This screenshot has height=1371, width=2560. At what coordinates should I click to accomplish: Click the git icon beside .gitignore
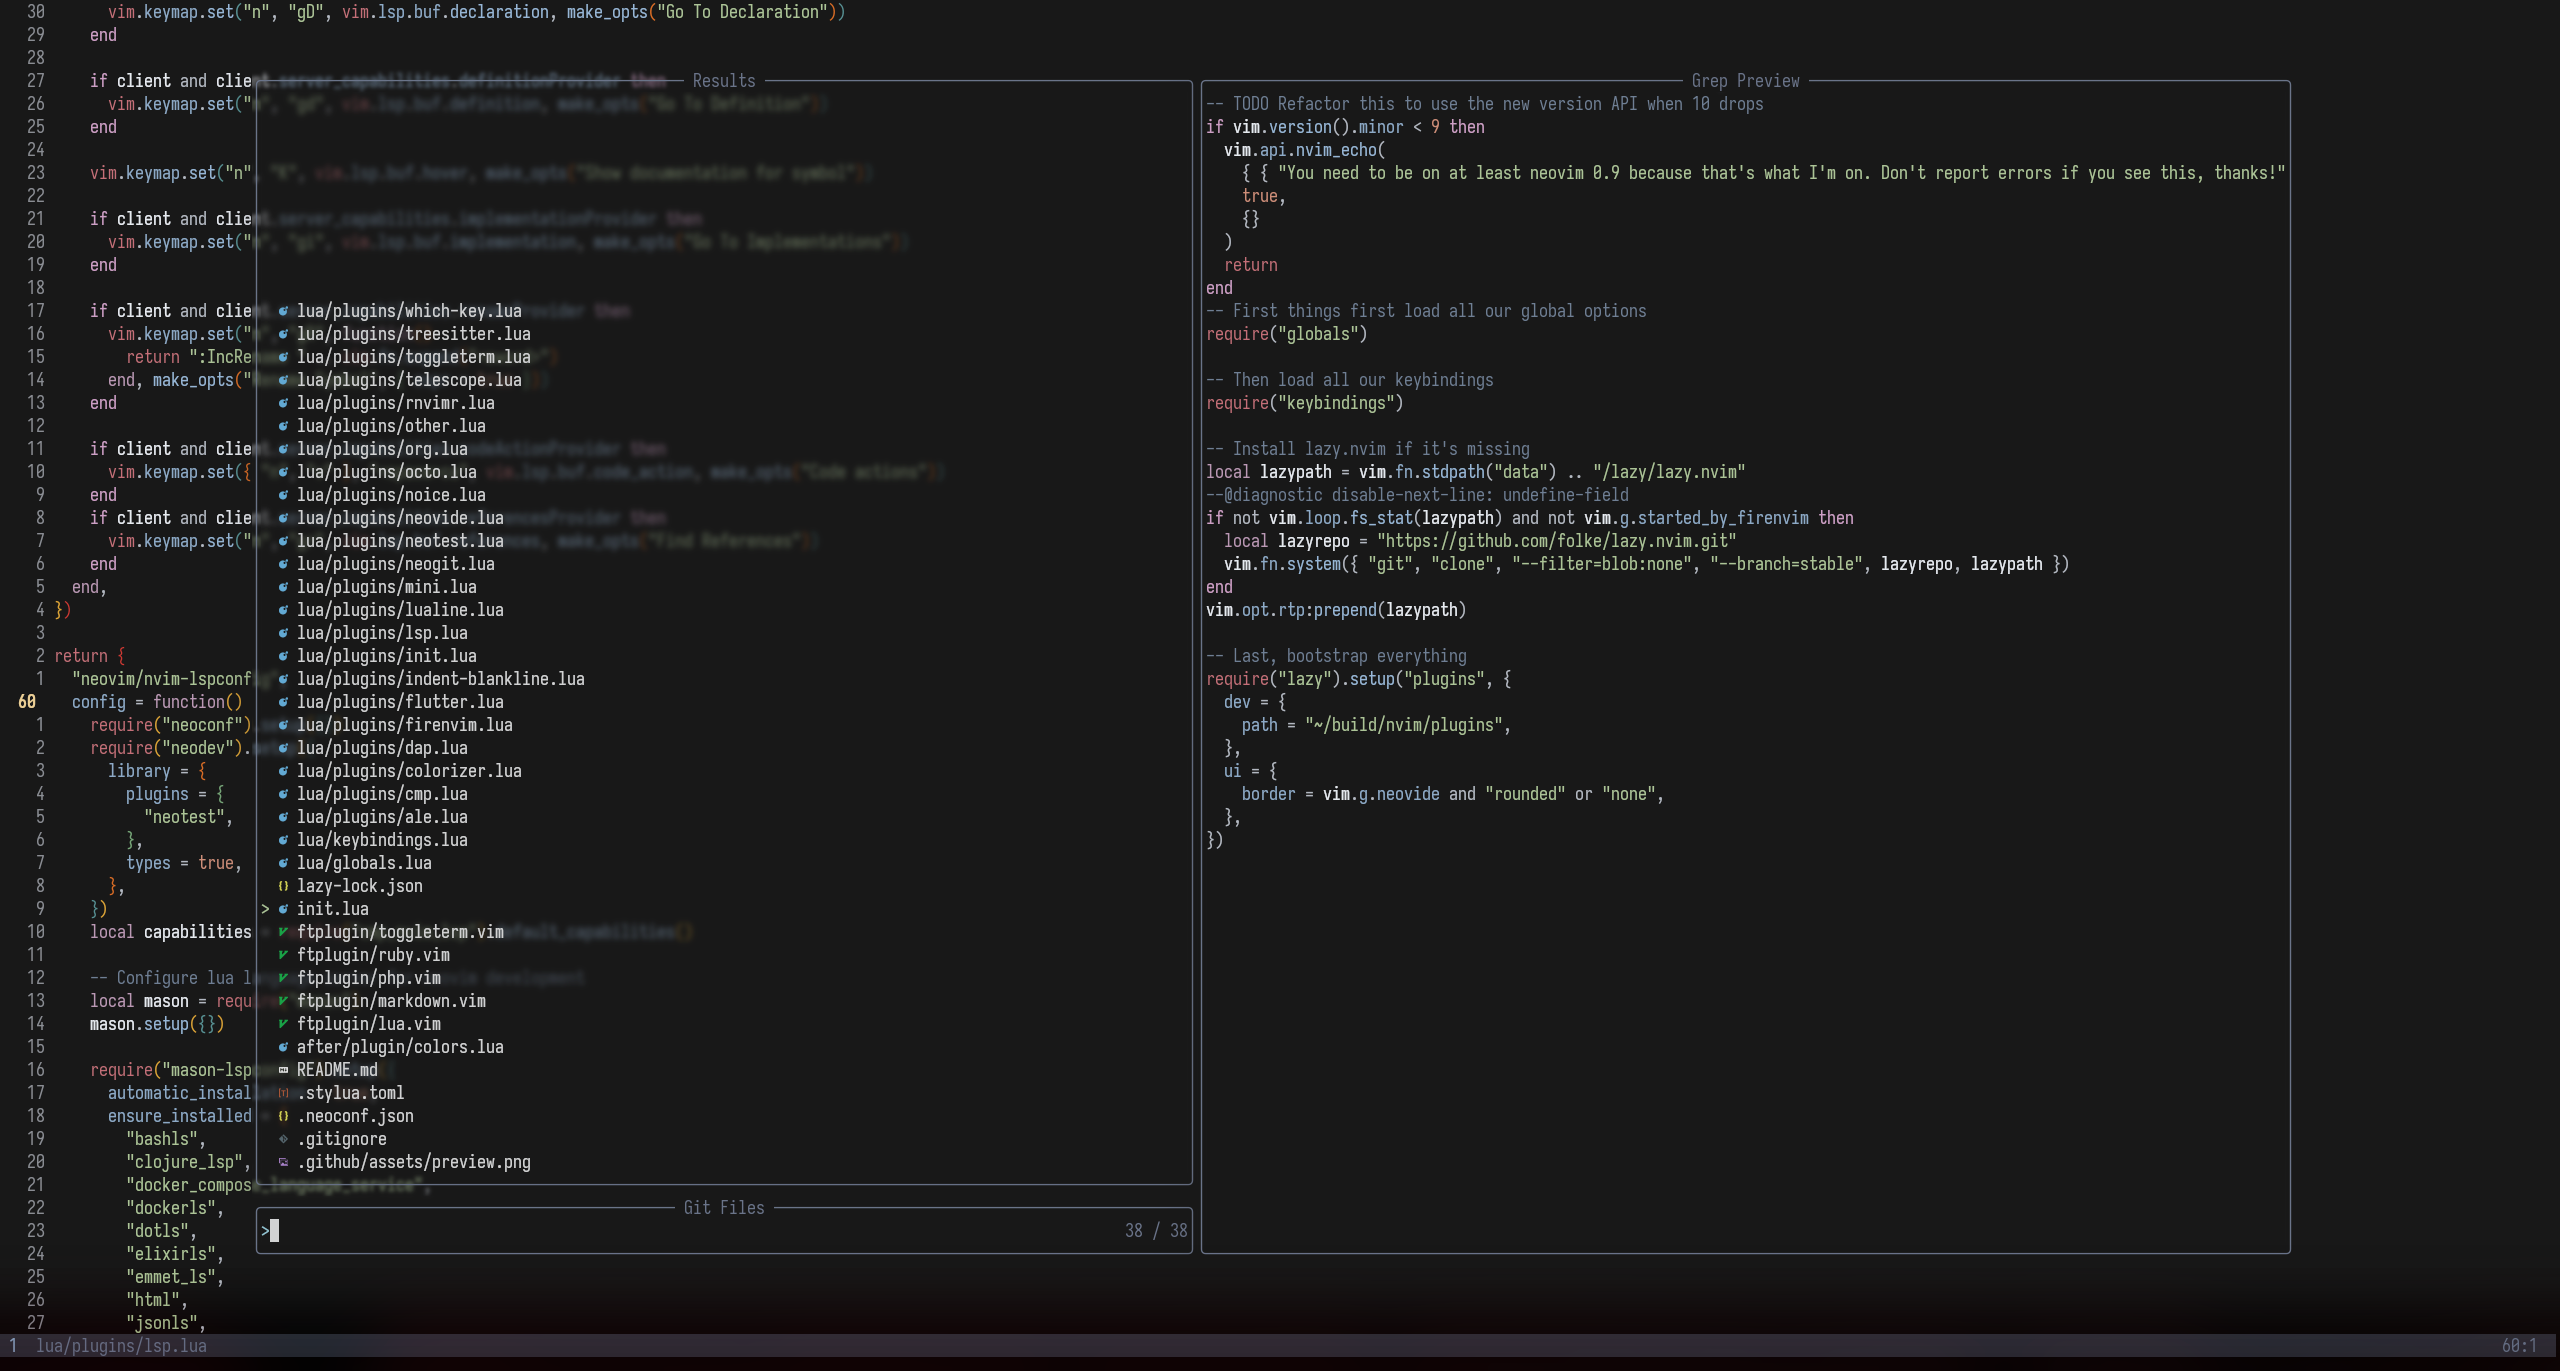283,1139
